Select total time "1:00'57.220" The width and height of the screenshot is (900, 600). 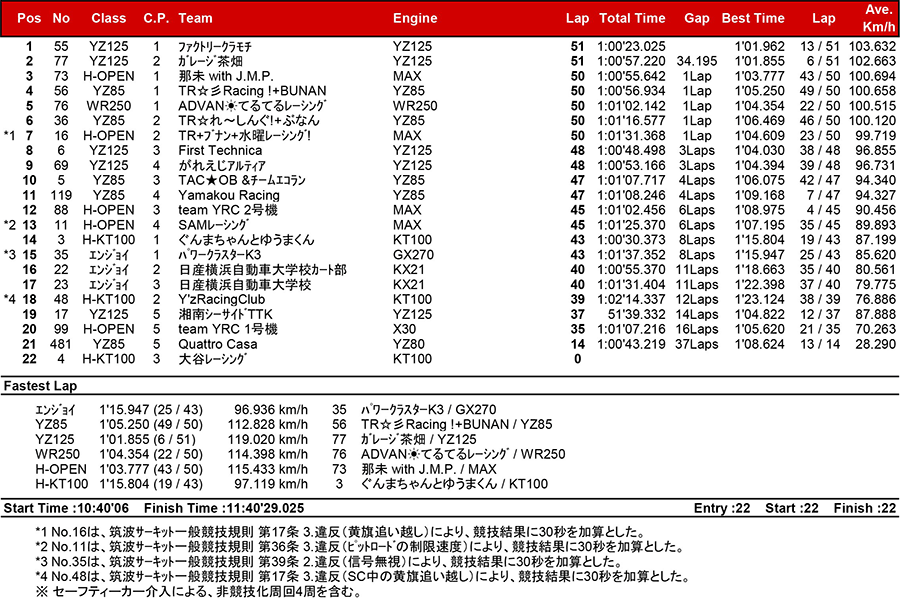[x=631, y=61]
